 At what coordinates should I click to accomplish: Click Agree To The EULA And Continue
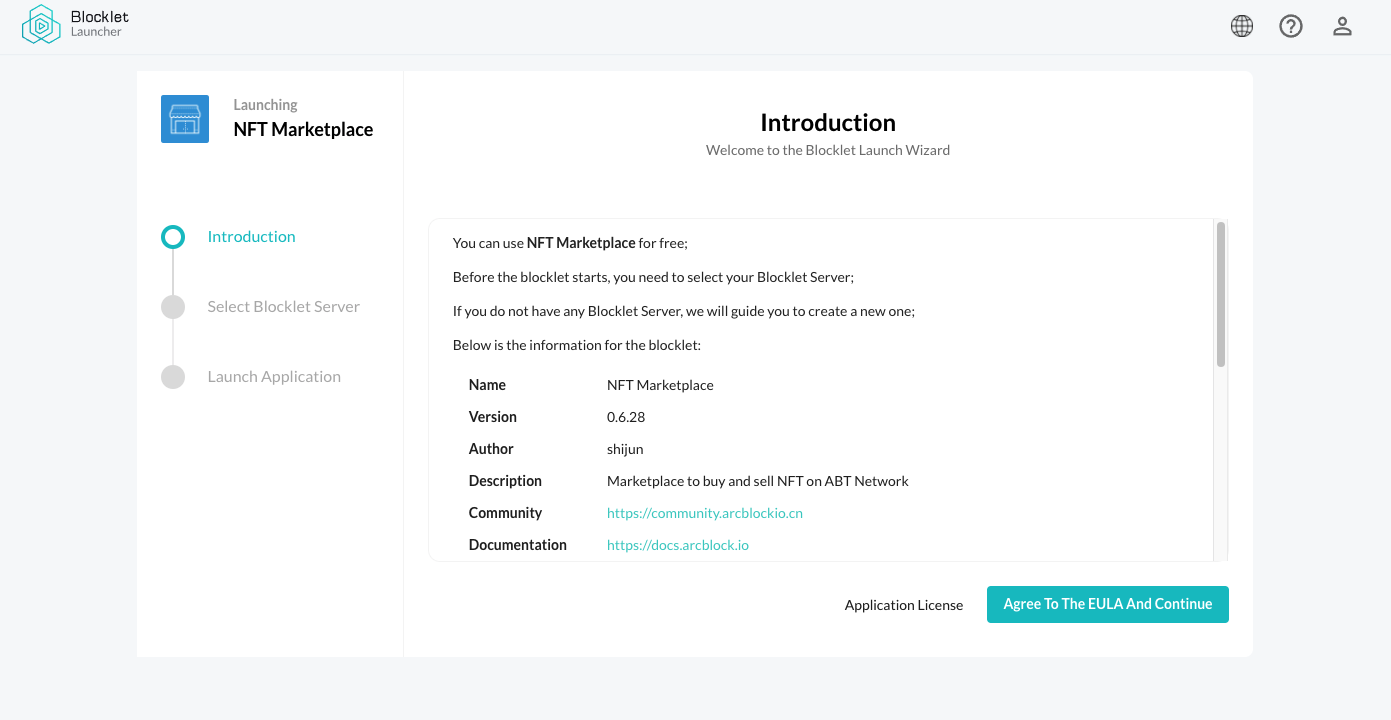1107,604
